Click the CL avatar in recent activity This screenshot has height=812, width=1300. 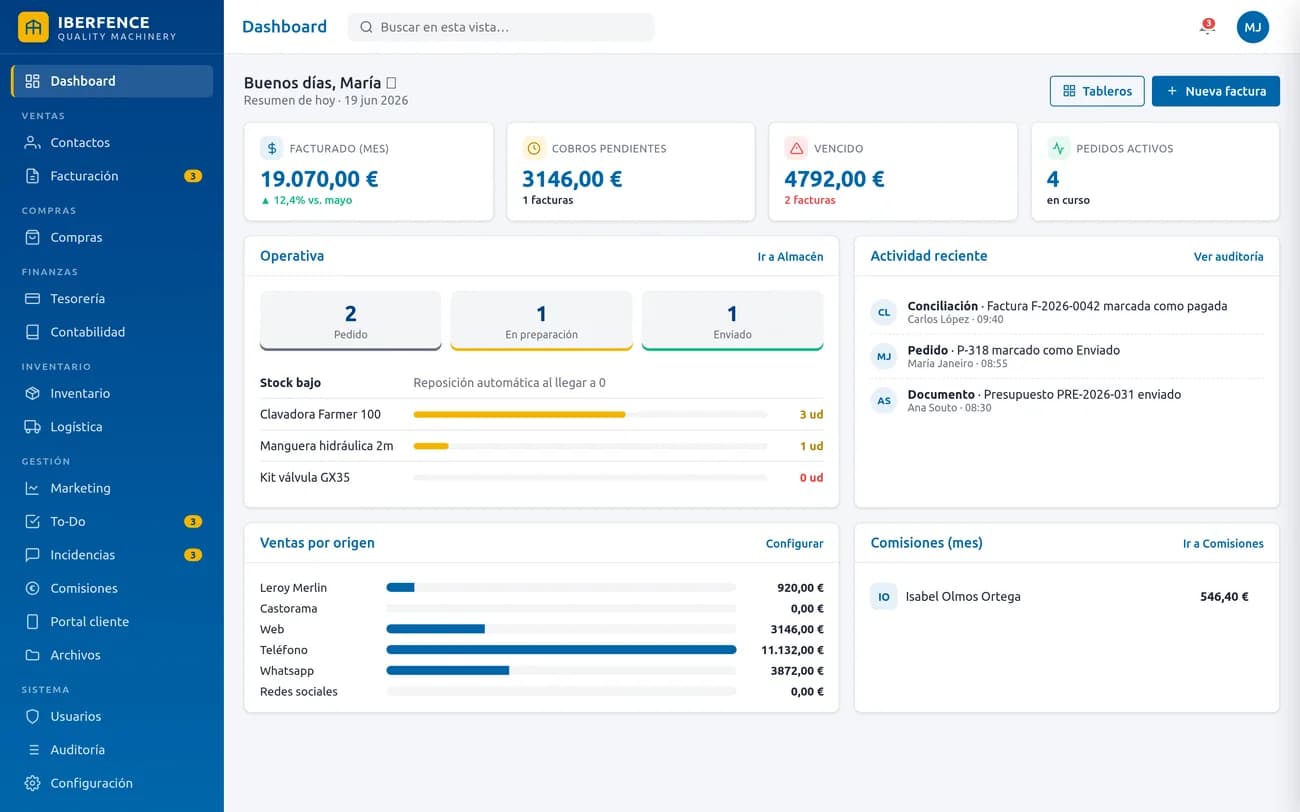pyautogui.click(x=884, y=312)
